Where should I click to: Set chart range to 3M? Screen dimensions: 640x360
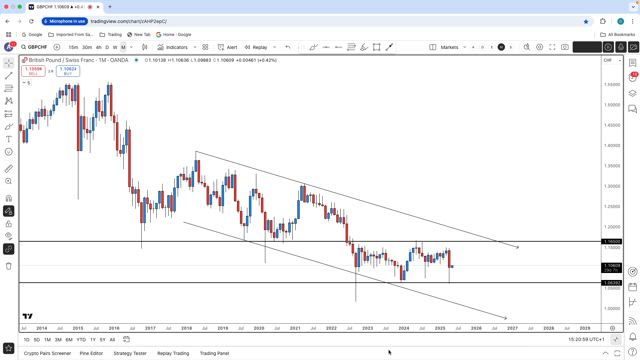(58, 340)
